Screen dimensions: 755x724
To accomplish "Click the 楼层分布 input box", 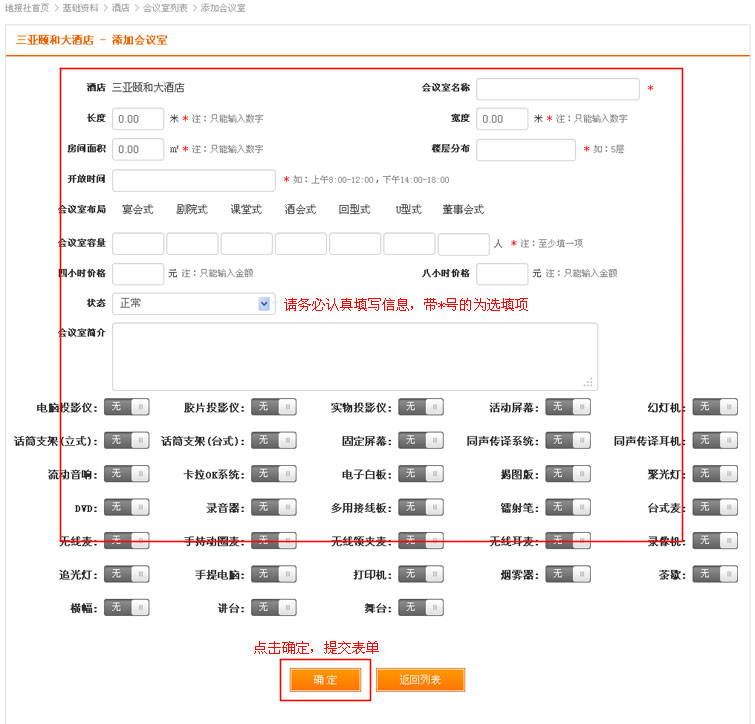I will 525,150.
